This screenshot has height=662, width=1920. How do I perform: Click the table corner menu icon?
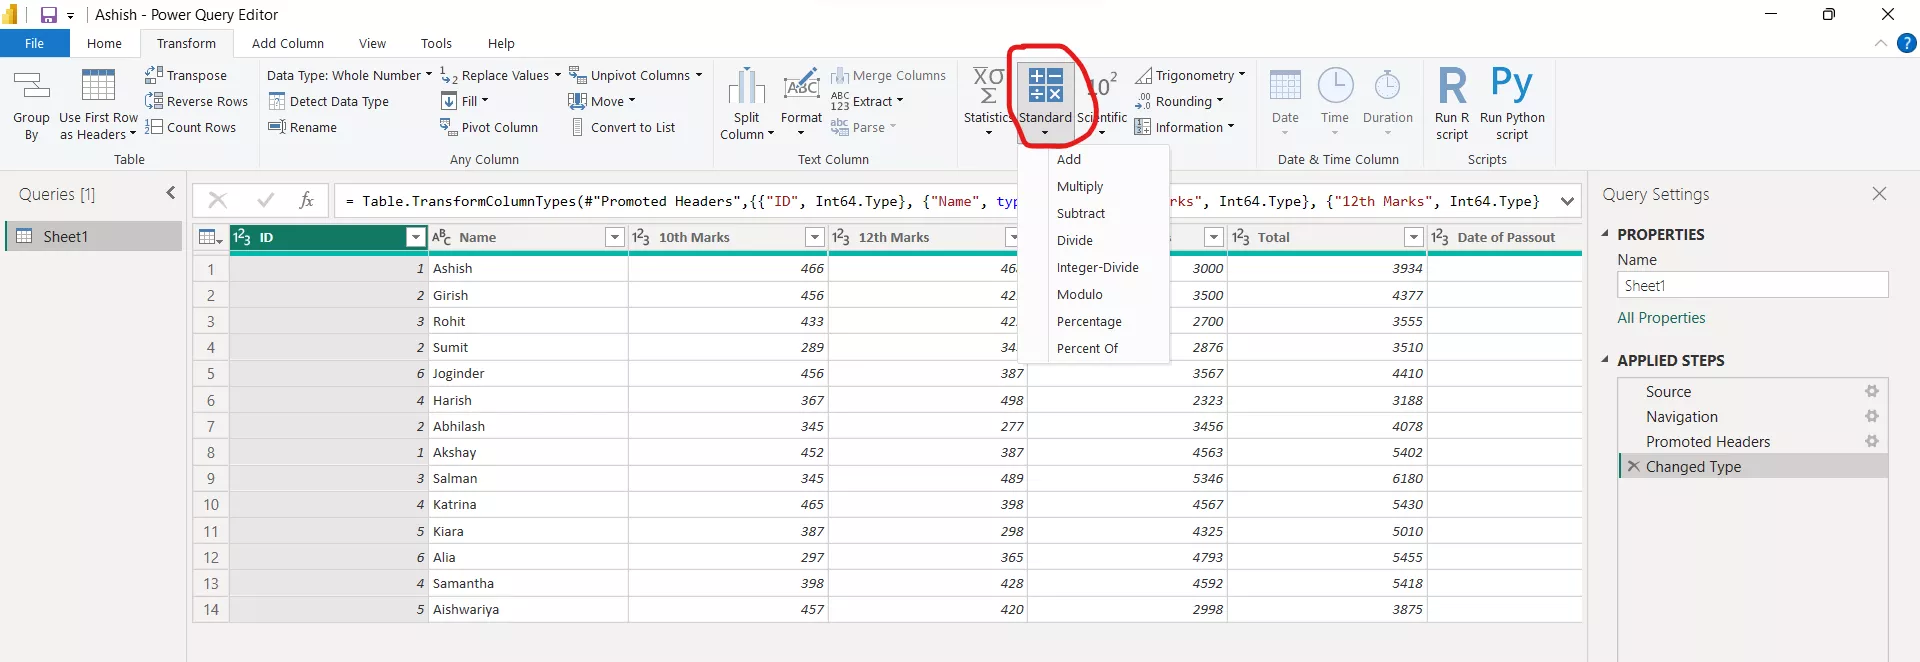coord(210,237)
